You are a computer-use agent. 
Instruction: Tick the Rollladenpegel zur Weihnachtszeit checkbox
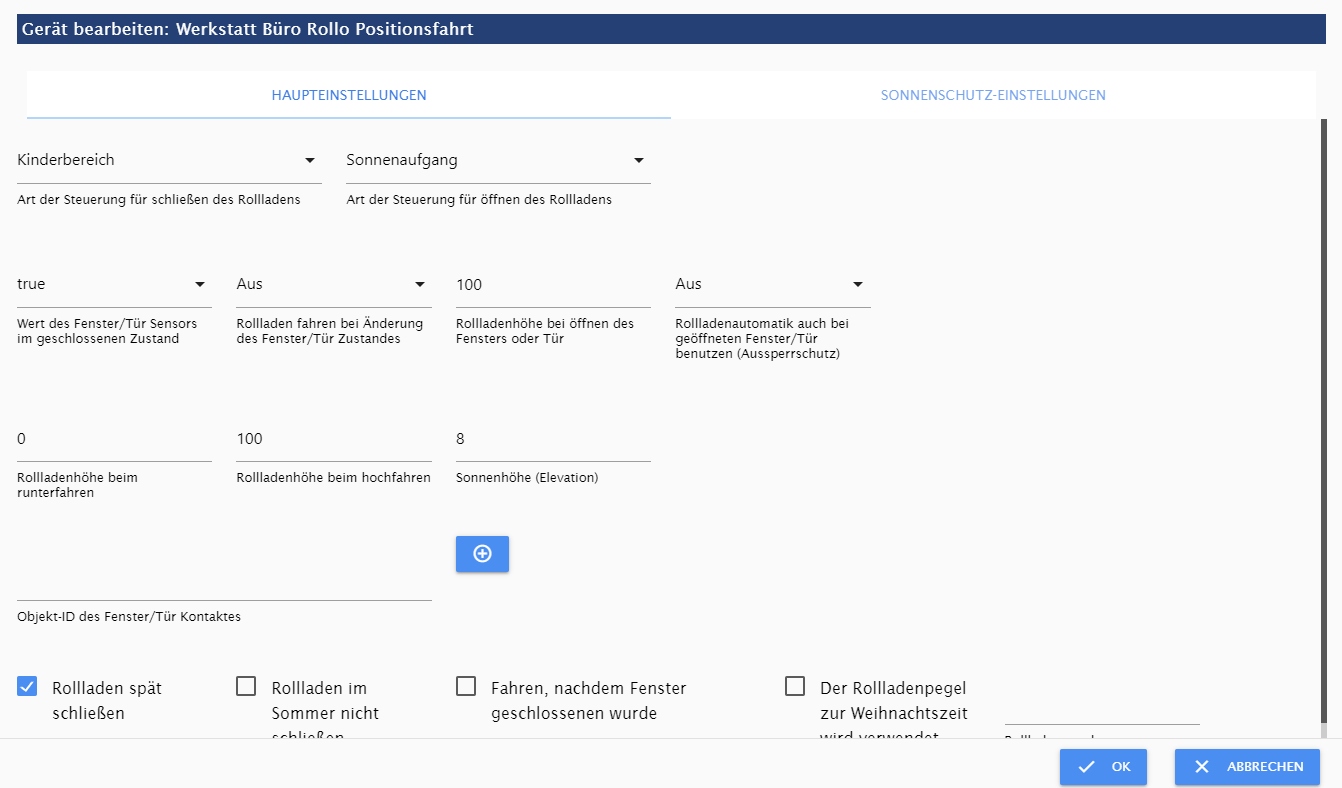[x=795, y=687]
